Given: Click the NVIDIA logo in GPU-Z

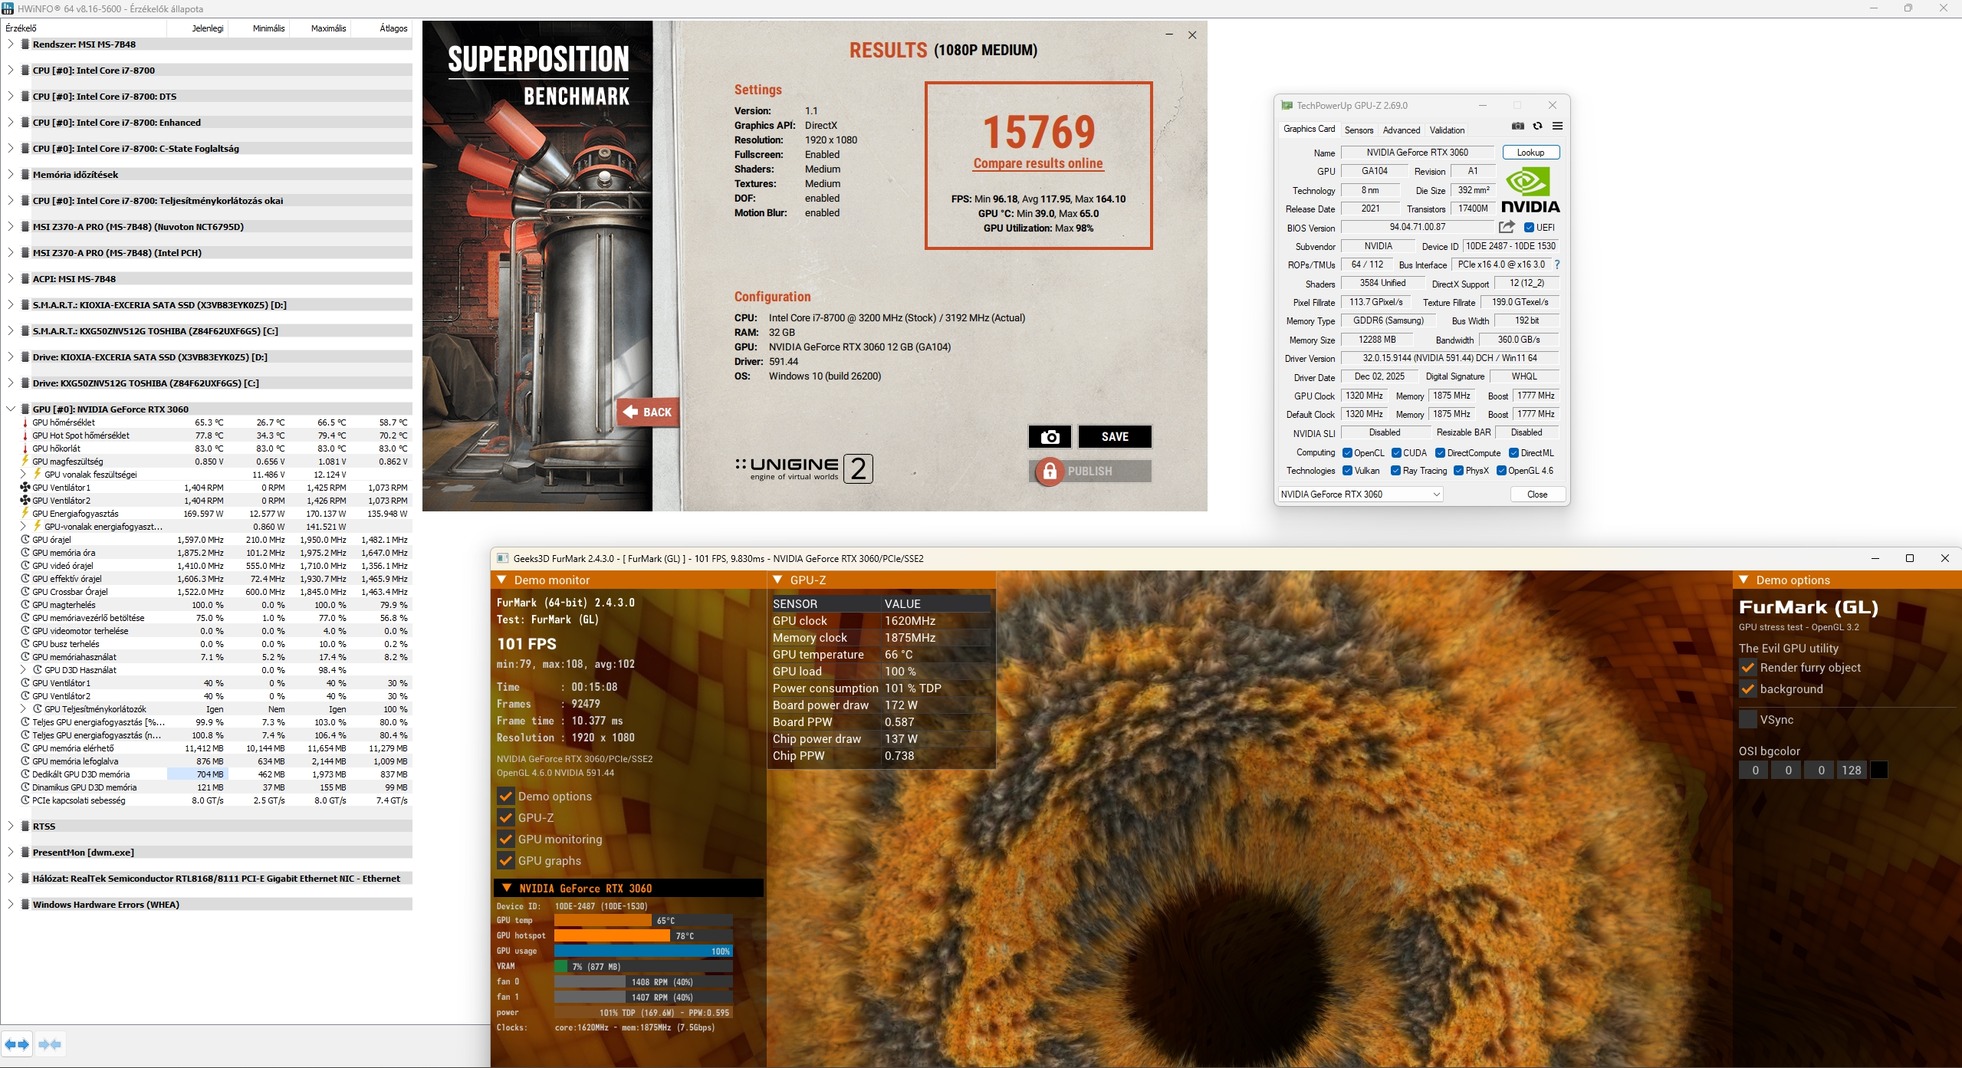Looking at the screenshot, I should coord(1530,190).
